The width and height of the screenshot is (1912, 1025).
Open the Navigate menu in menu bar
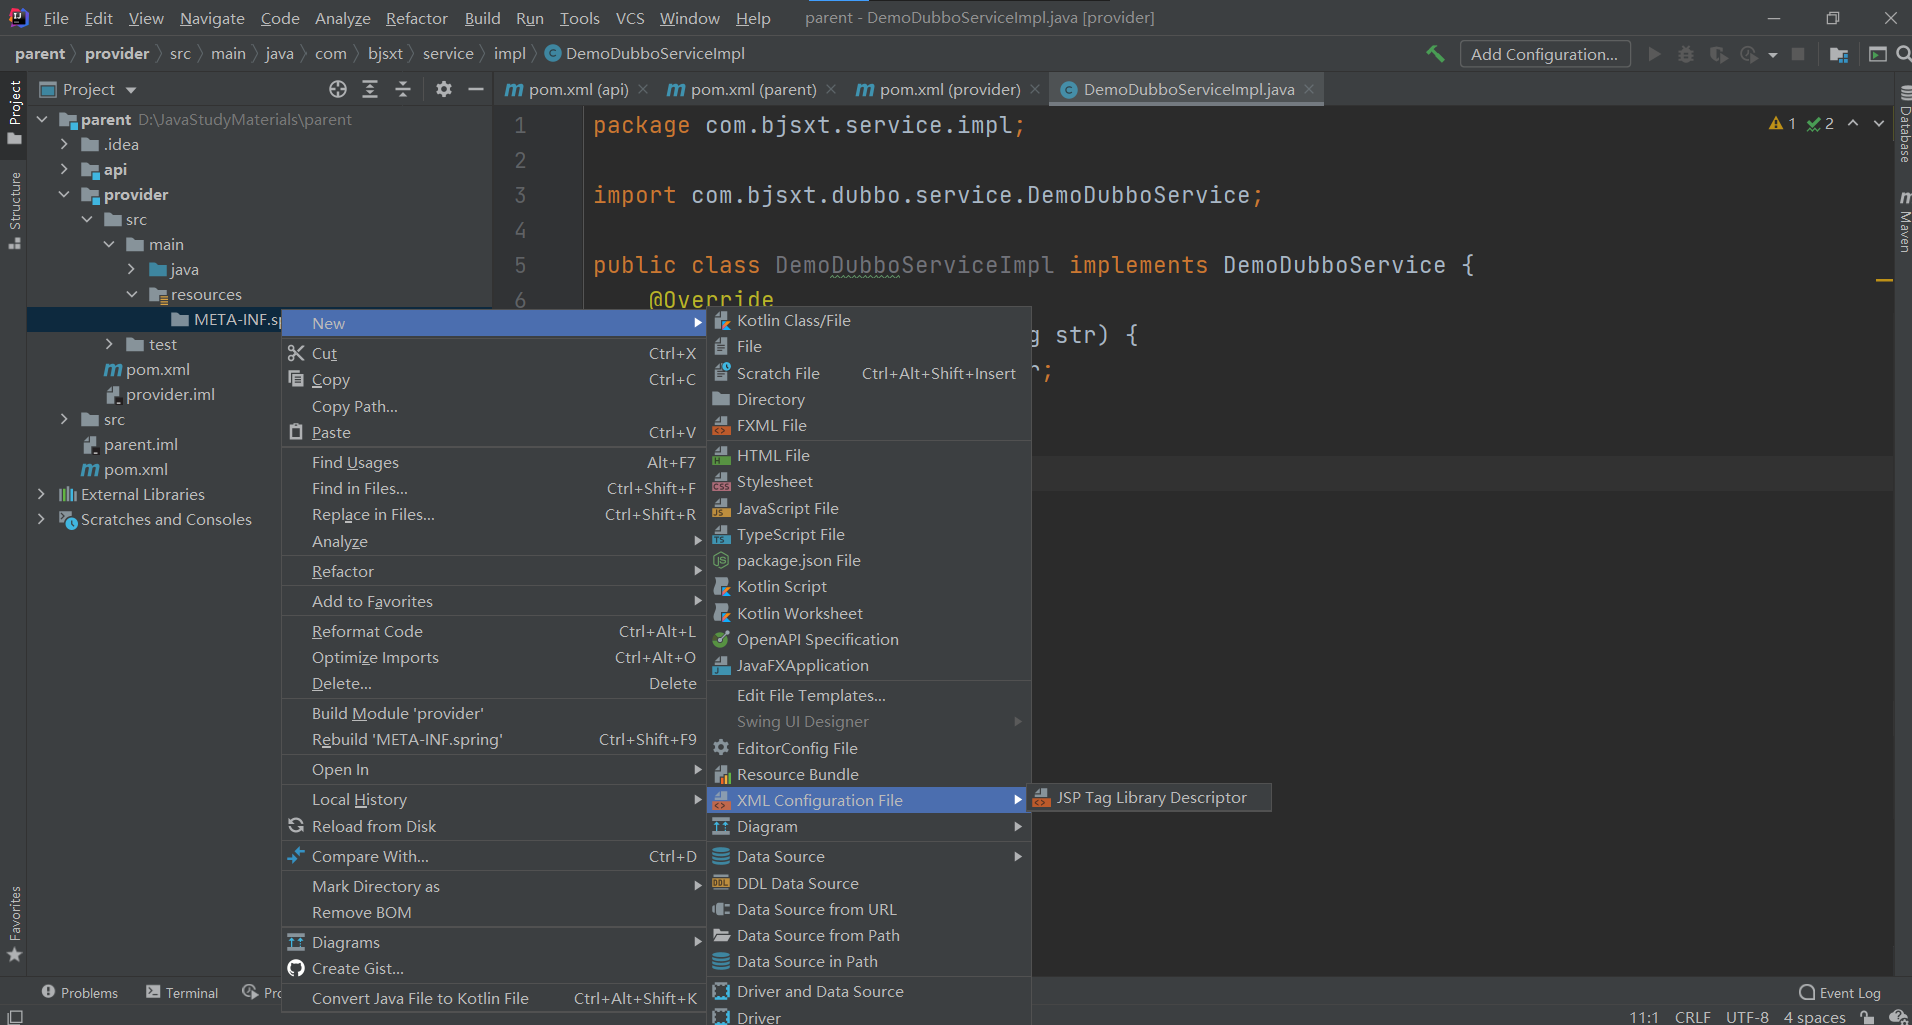(x=212, y=18)
